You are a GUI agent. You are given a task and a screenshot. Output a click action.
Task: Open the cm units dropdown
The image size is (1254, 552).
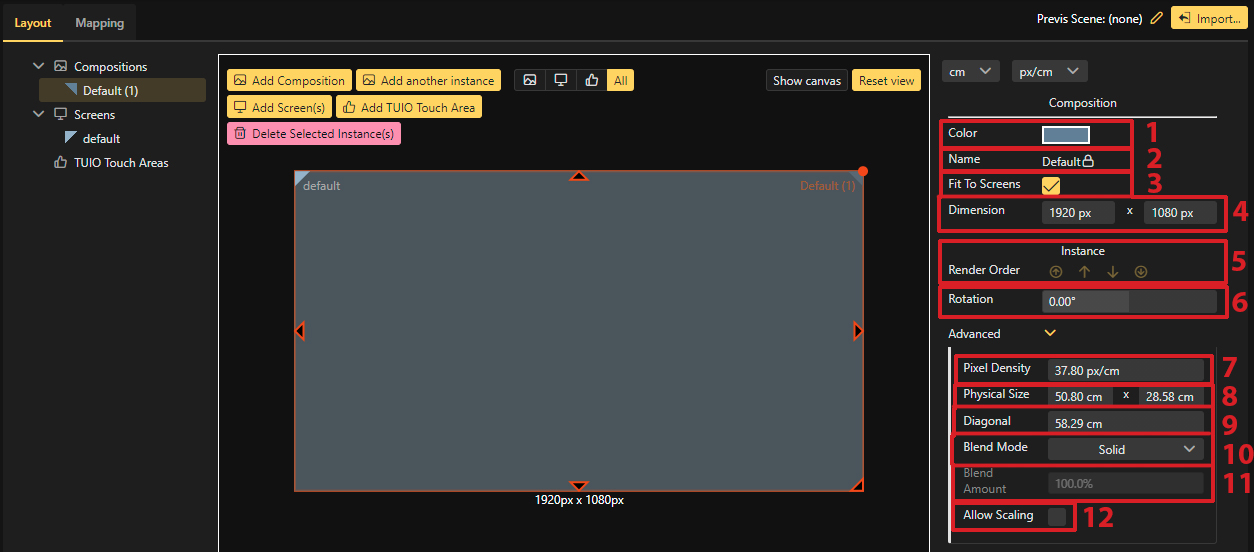click(971, 71)
